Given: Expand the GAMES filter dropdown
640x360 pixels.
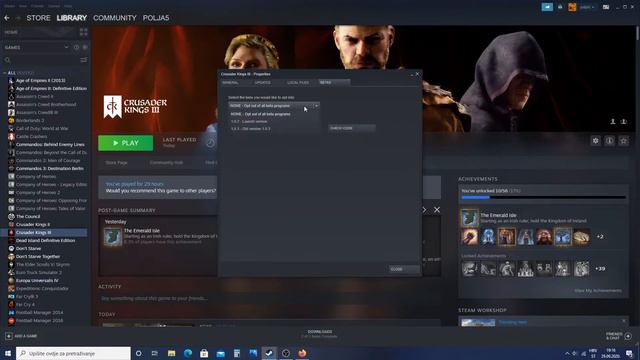Looking at the screenshot, I should point(66,47).
